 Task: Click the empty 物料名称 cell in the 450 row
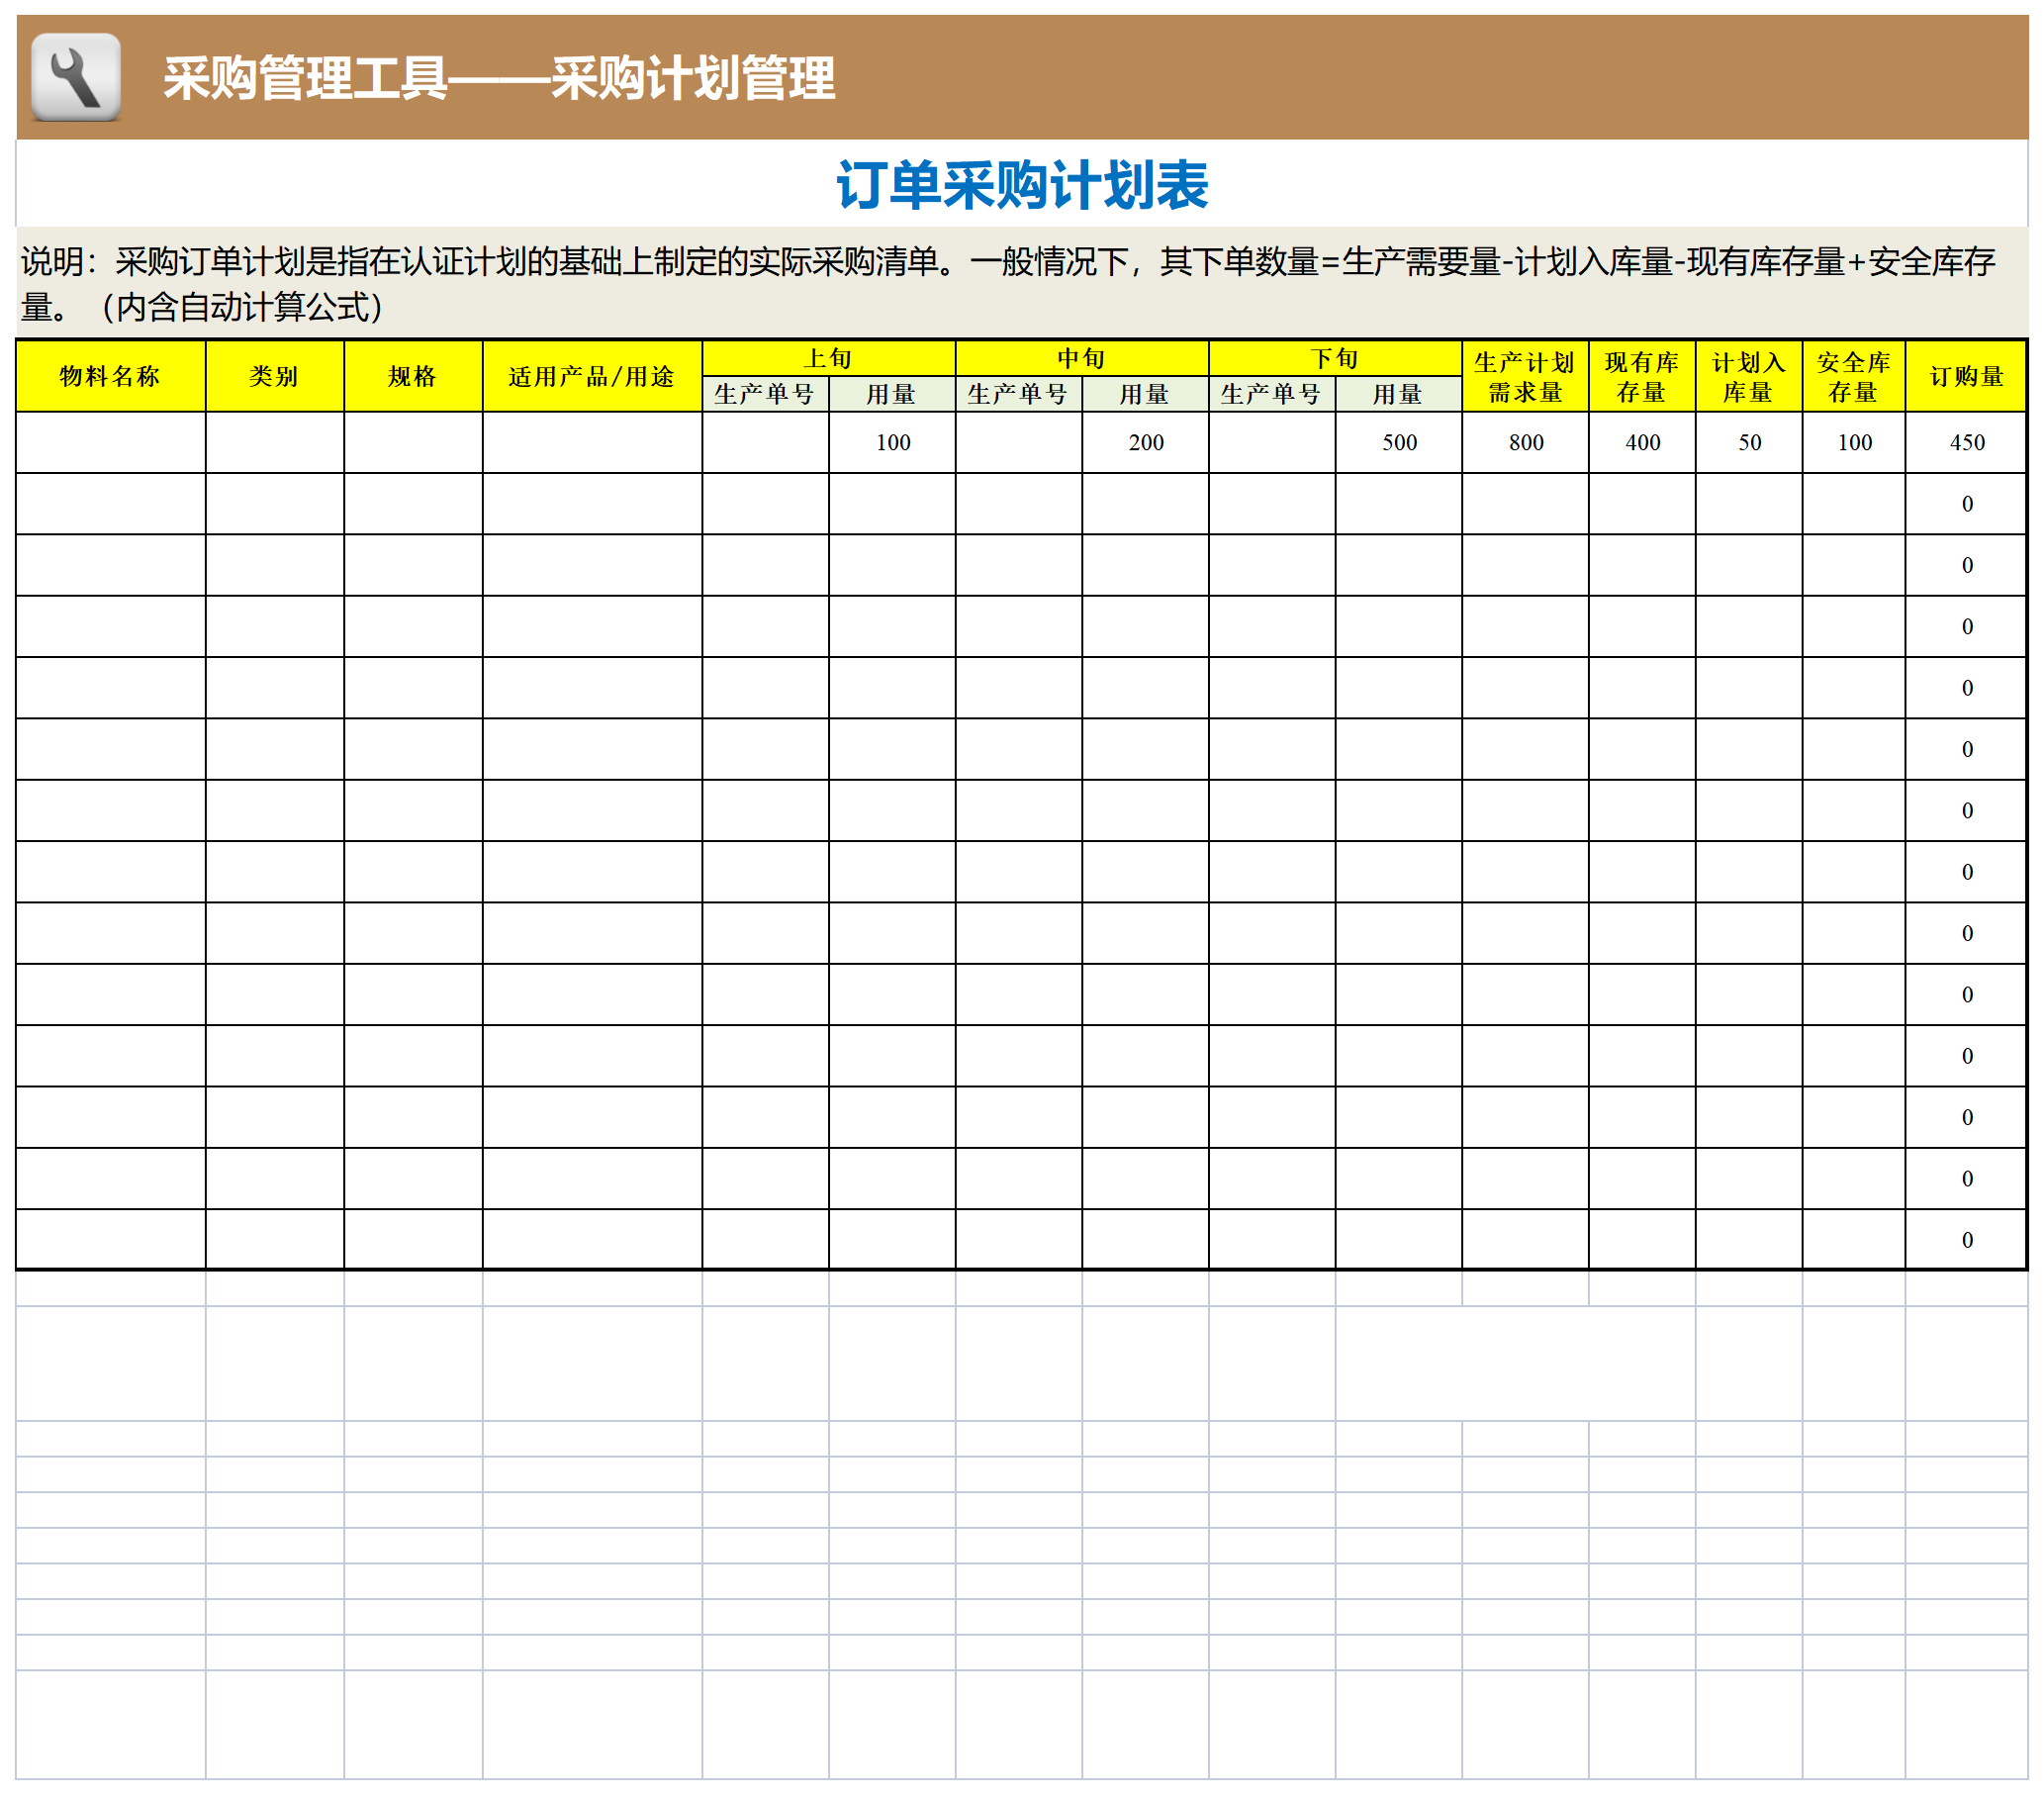110,442
